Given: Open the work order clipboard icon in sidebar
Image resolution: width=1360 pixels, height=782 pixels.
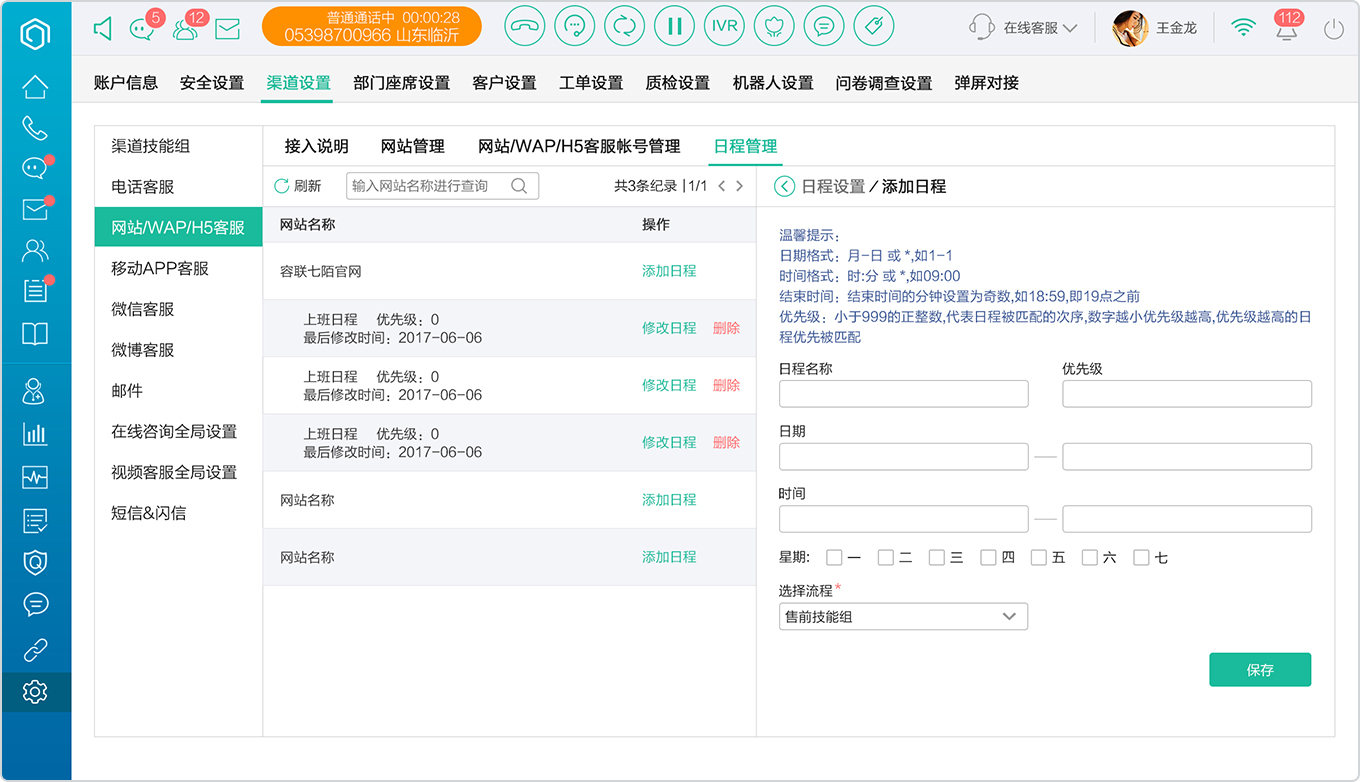Looking at the screenshot, I should click(36, 290).
